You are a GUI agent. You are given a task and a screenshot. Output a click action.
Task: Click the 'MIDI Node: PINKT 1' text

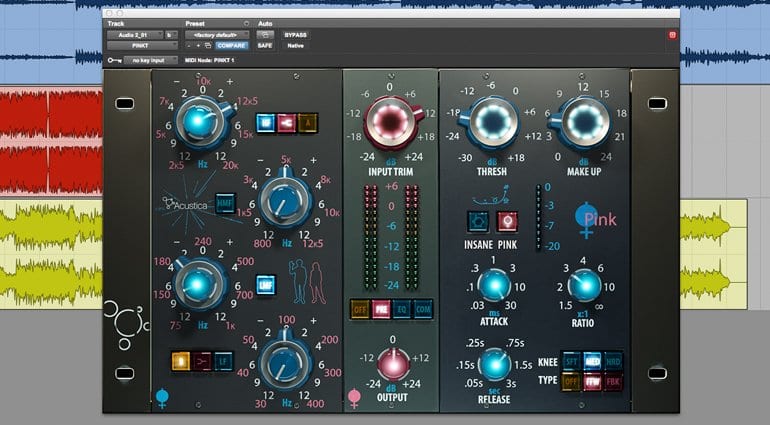210,60
